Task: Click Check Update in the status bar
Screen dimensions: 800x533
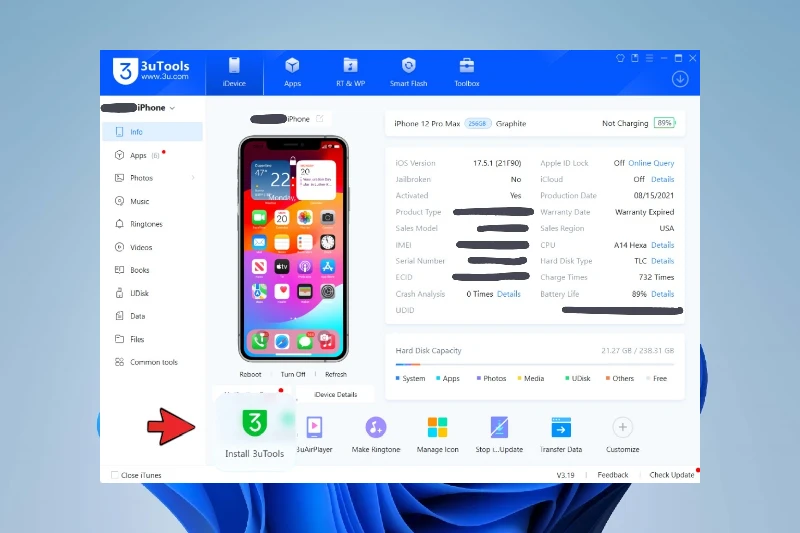Action: point(671,475)
